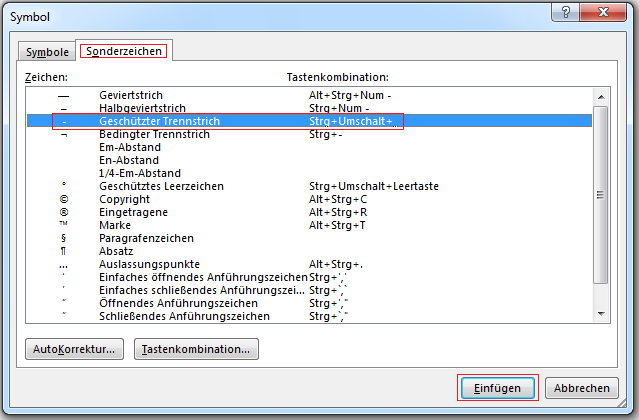Select the Bedingter Trennstrich row
Screen dimensions: 639x420
pos(309,134)
